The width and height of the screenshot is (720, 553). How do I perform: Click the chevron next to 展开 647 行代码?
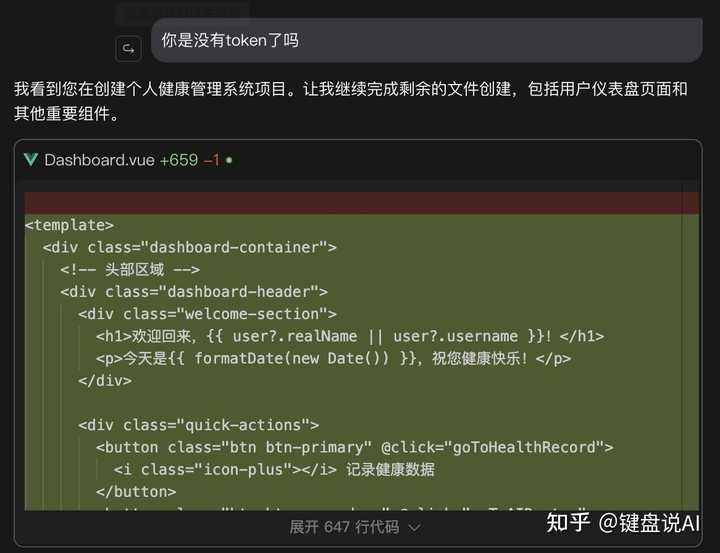(415, 527)
